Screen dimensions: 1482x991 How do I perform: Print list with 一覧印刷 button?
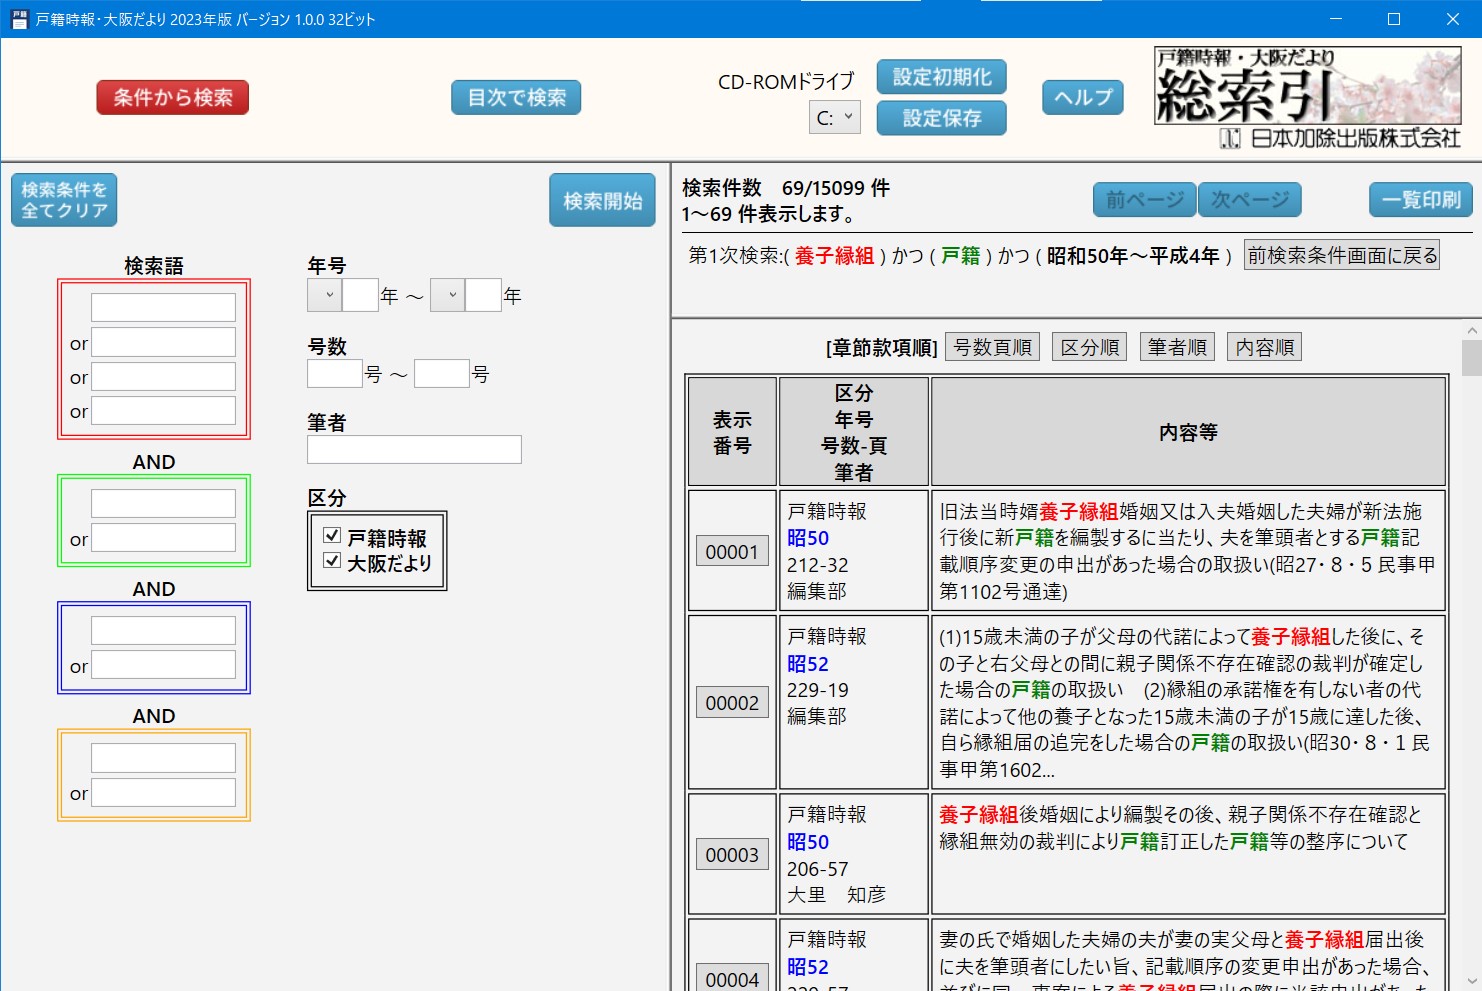point(1420,200)
